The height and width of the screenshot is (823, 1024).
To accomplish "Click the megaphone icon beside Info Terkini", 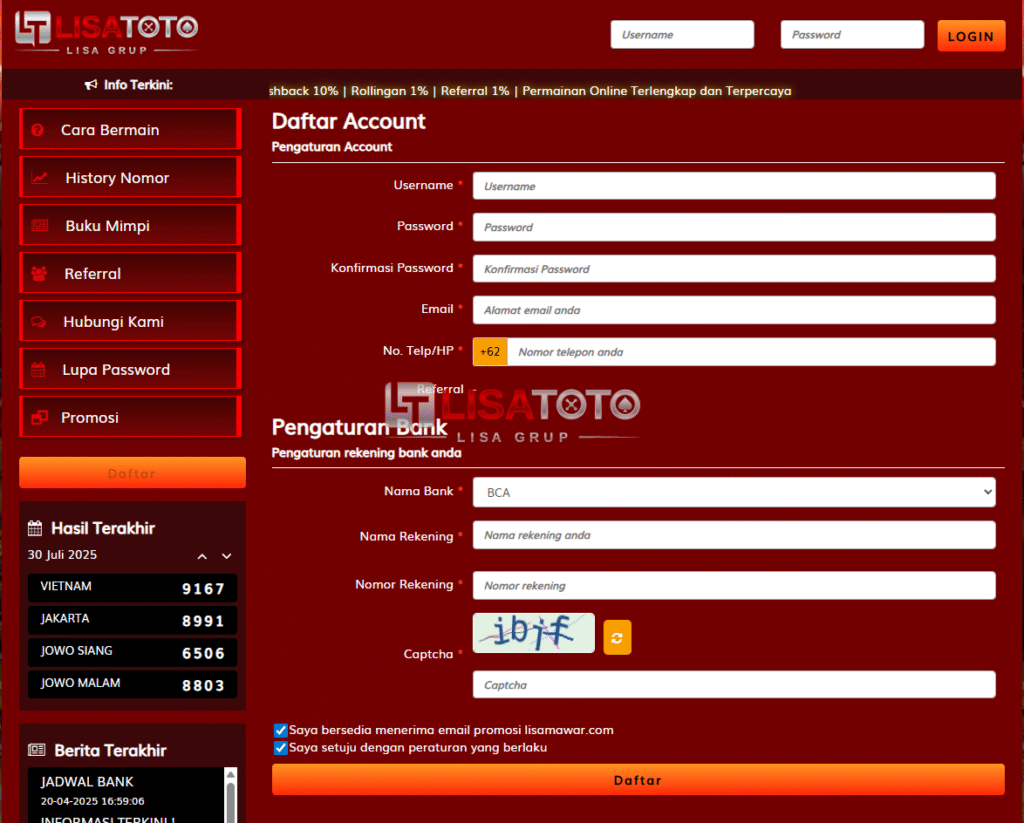I will point(91,85).
